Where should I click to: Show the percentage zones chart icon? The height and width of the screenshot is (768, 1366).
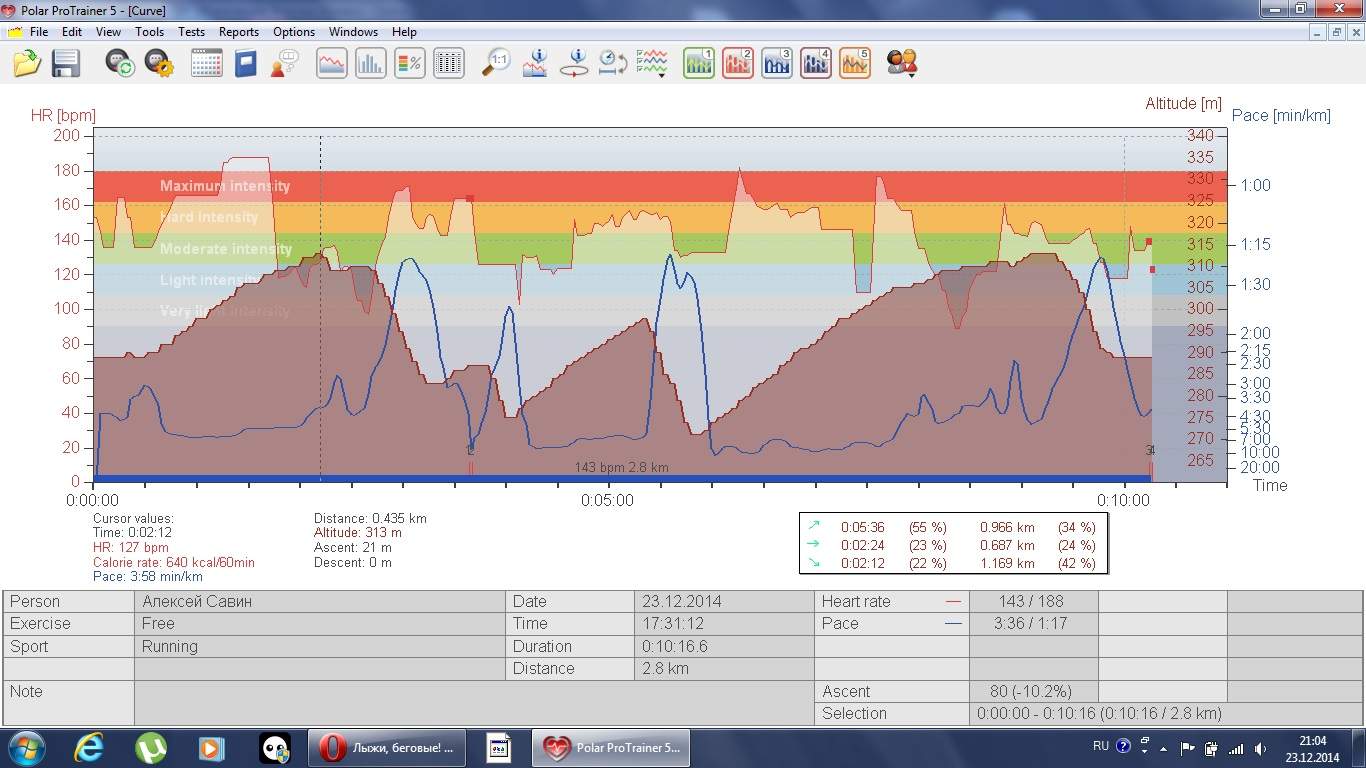410,63
